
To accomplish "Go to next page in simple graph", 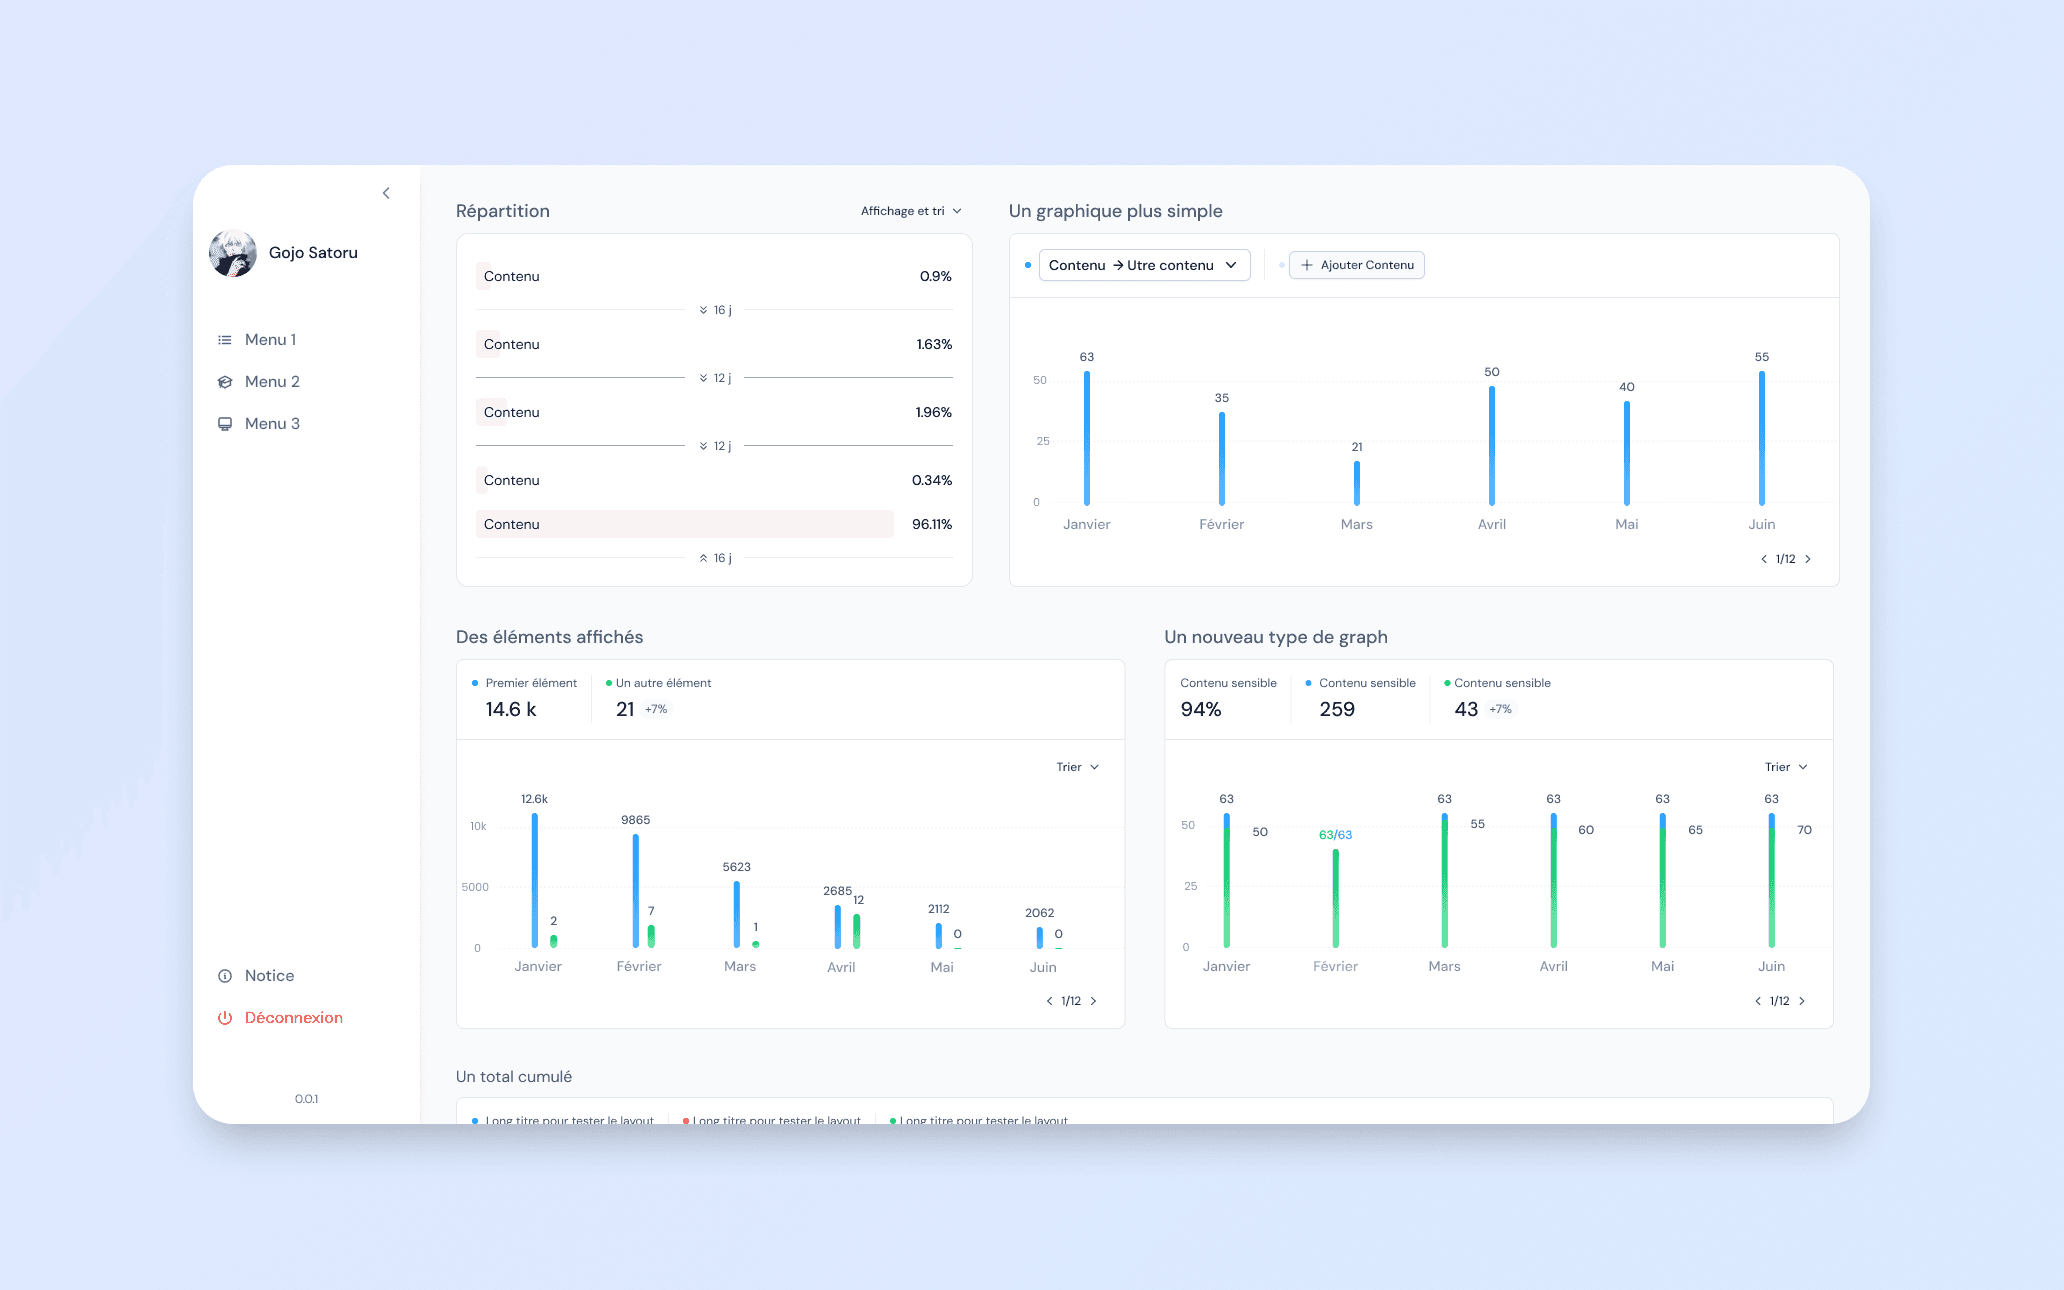I will (x=1808, y=559).
